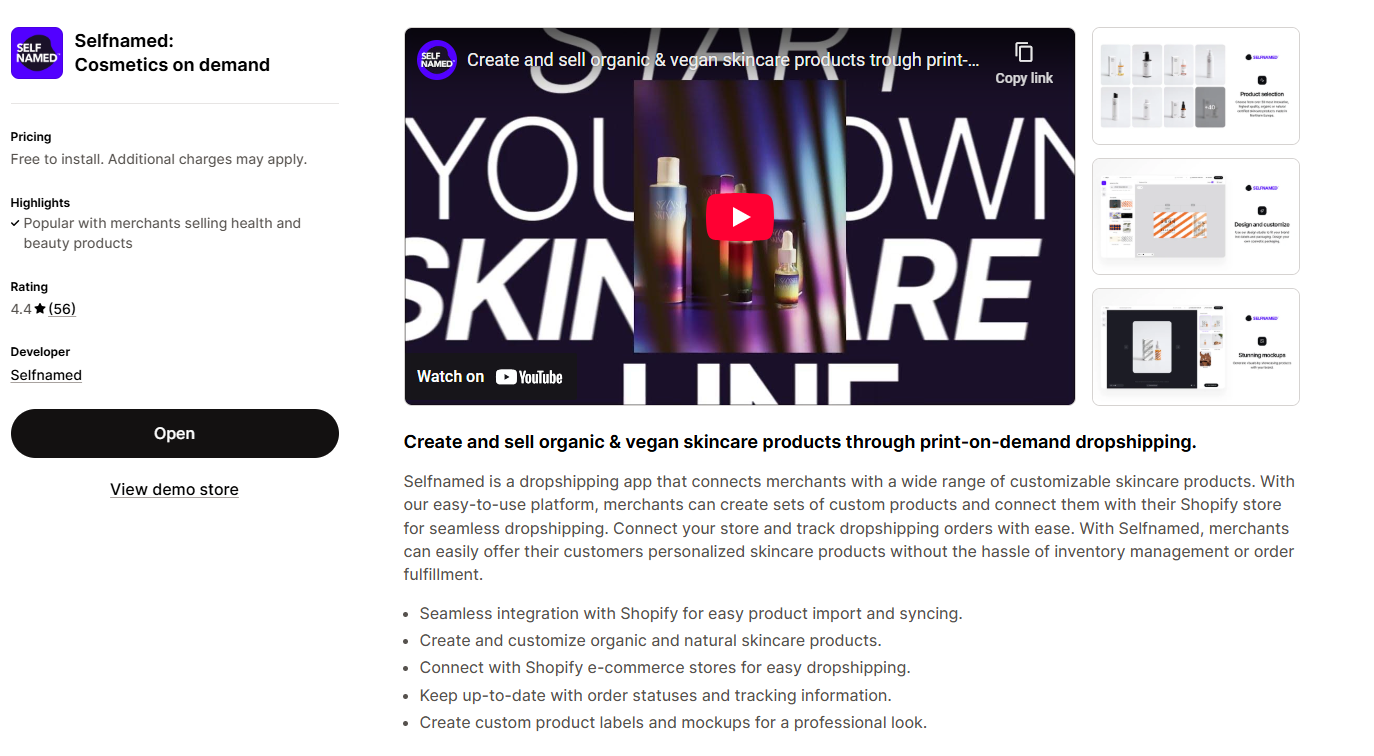Click the black Open button
The image size is (1374, 756).
(x=175, y=433)
